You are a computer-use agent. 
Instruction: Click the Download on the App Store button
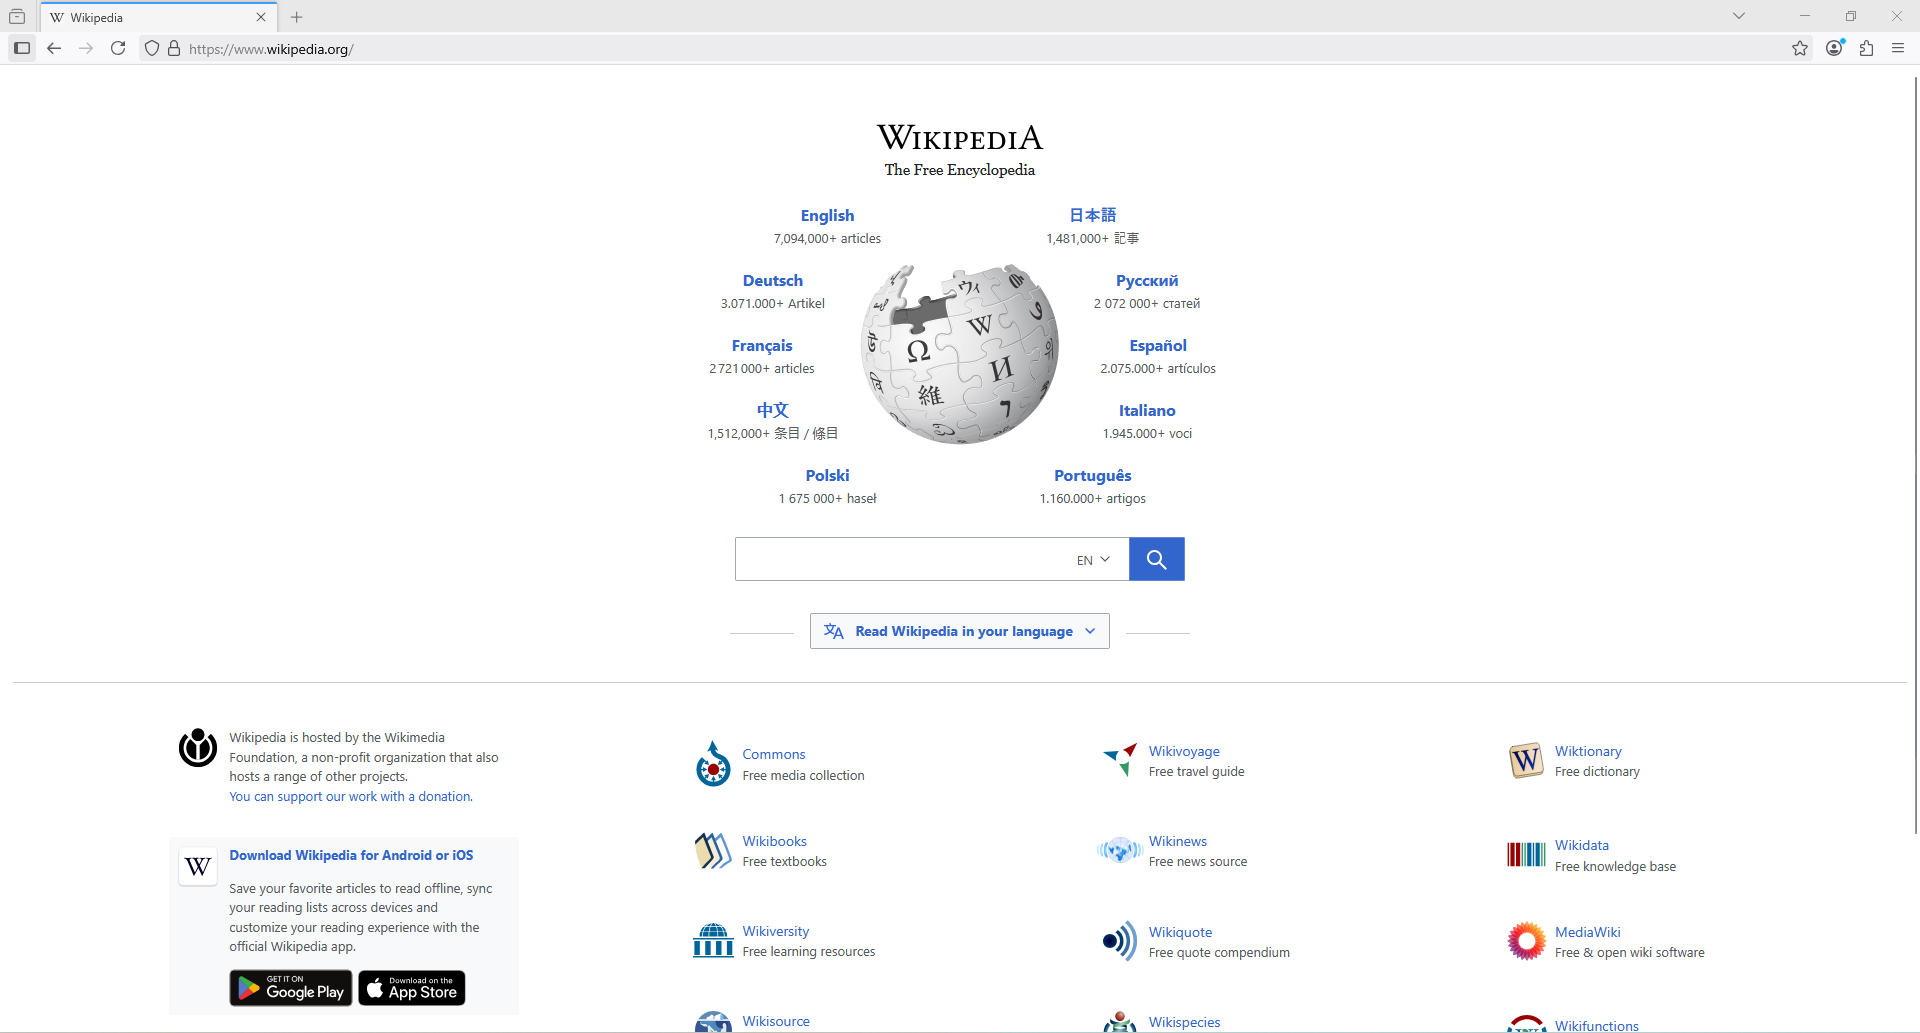(412, 988)
